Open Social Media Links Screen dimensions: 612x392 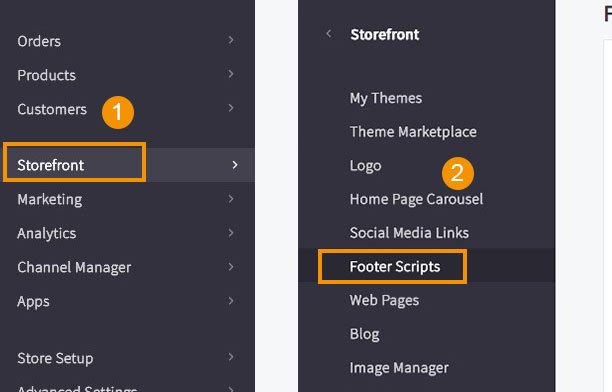[x=409, y=233]
